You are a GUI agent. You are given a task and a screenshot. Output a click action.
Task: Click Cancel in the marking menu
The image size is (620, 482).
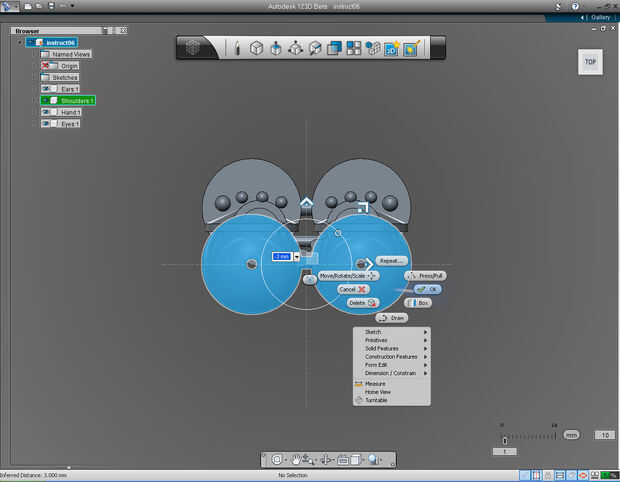pyautogui.click(x=353, y=289)
